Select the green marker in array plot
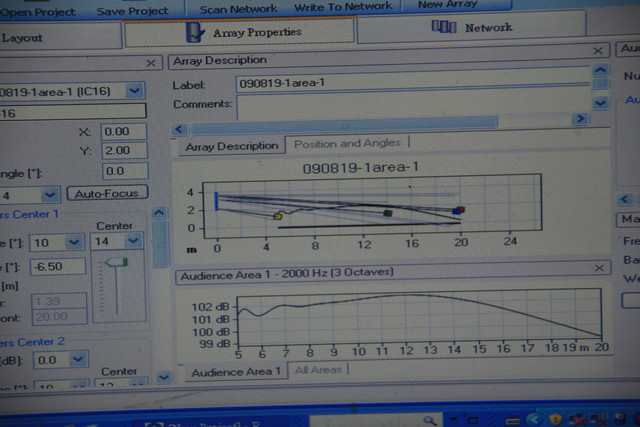Image resolution: width=640 pixels, height=427 pixels. (387, 213)
